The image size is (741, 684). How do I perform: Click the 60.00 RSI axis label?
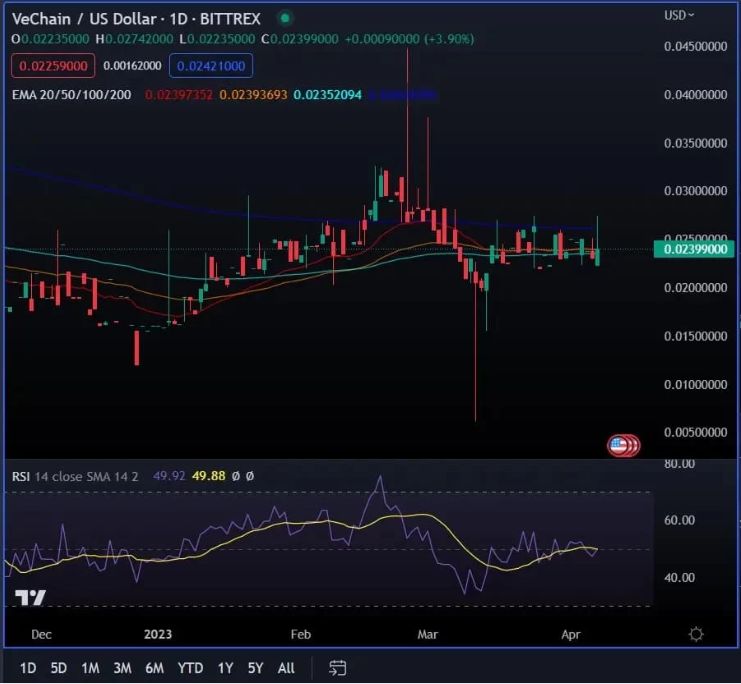click(680, 520)
